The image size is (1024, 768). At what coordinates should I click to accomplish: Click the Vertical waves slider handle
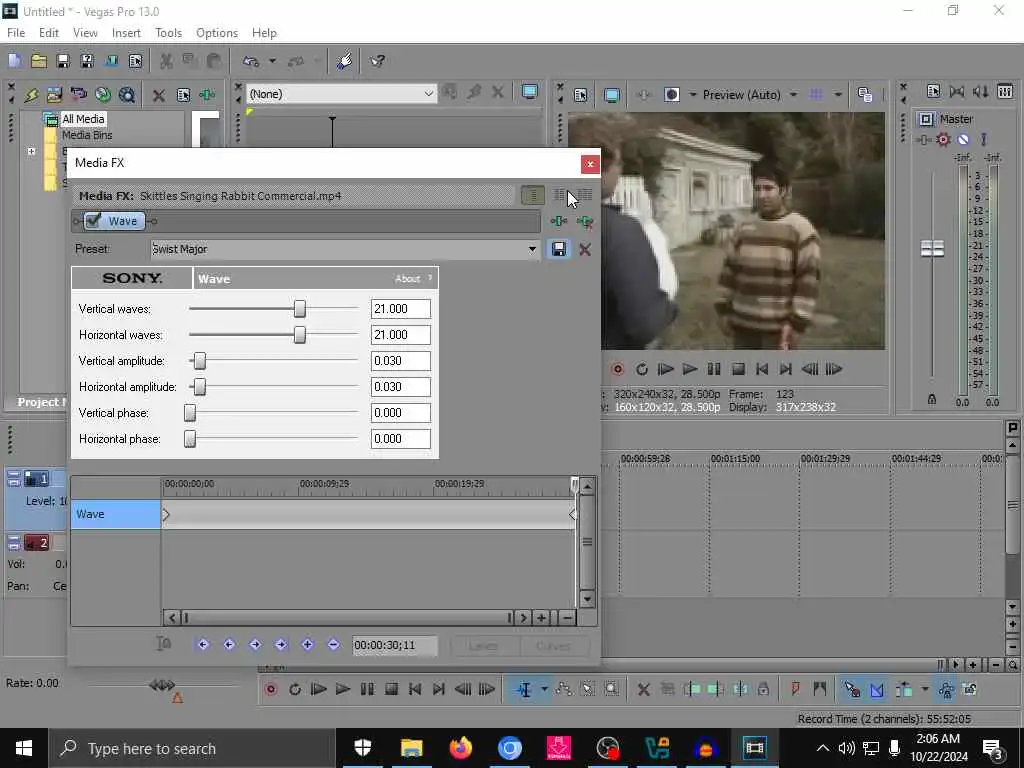point(300,309)
